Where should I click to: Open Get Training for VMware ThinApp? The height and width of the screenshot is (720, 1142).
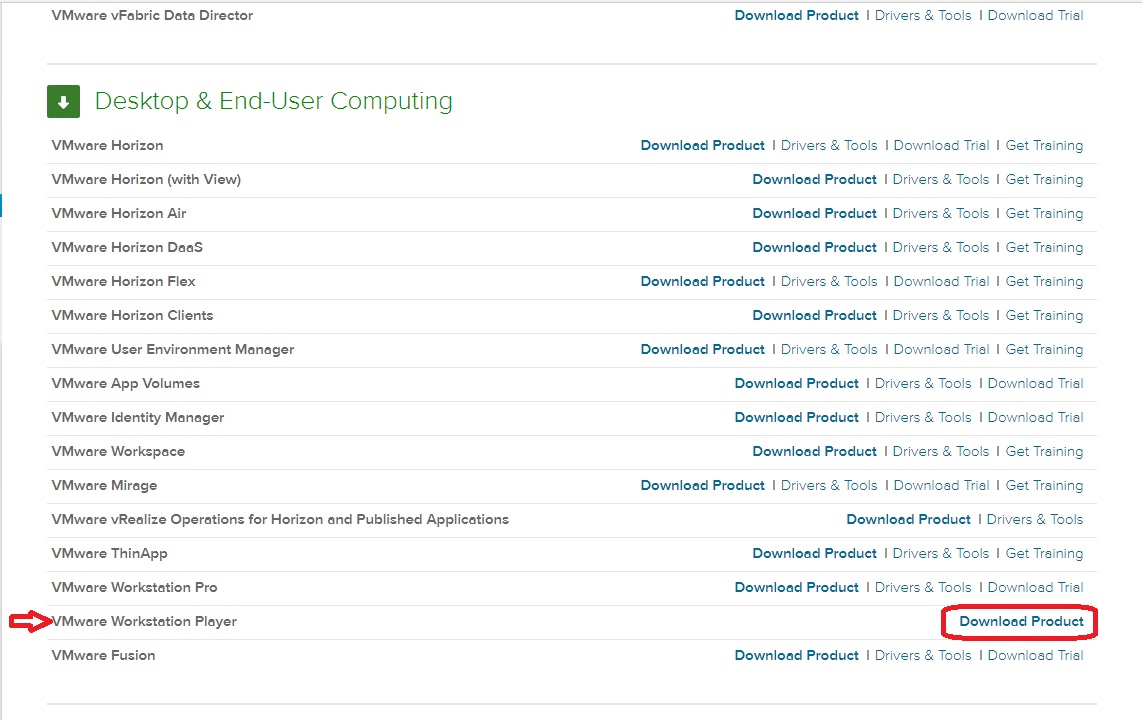tap(1044, 553)
